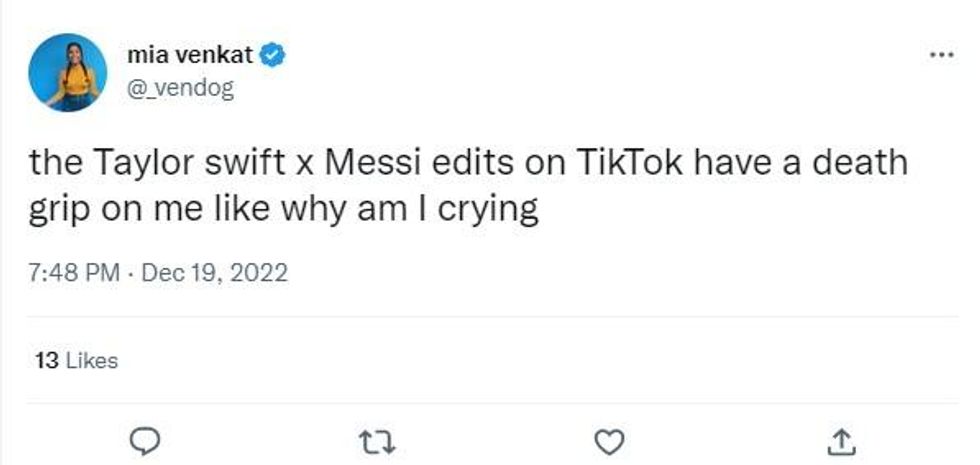
Task: Share the tweet using the upload arrow icon
Action: pos(841,440)
